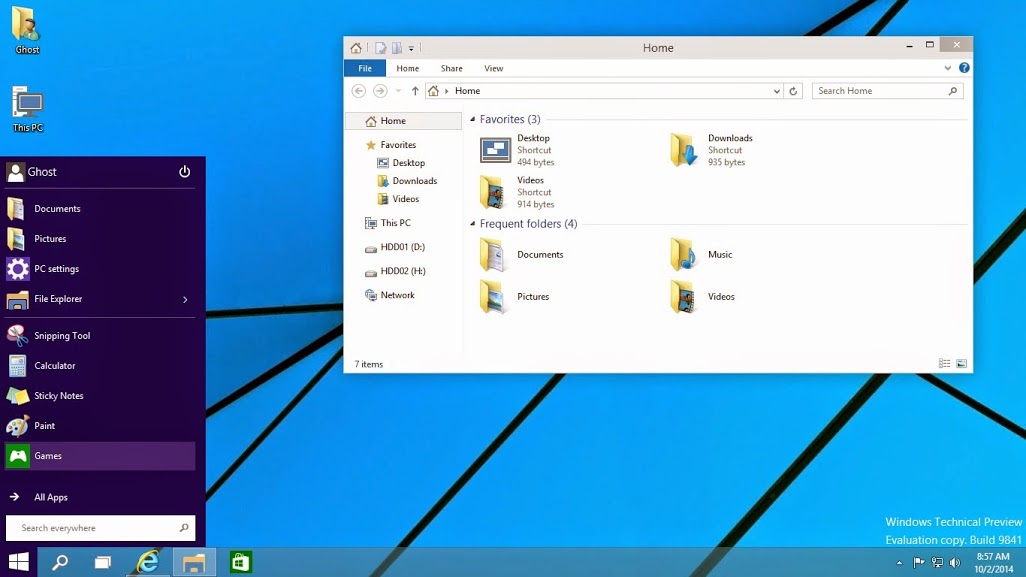The width and height of the screenshot is (1026, 577).
Task: Collapse Frequent folders (4) group
Action: (x=472, y=224)
